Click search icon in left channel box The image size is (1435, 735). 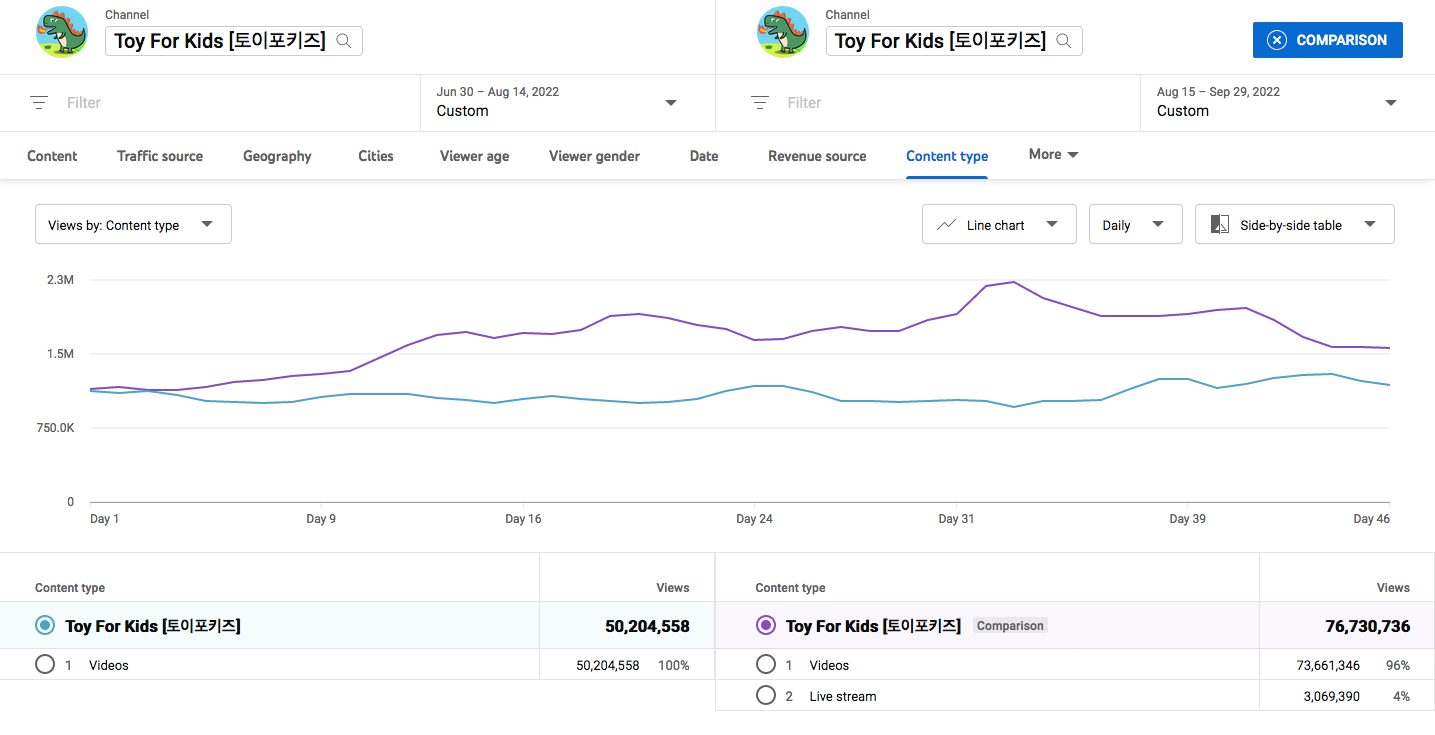(x=344, y=41)
